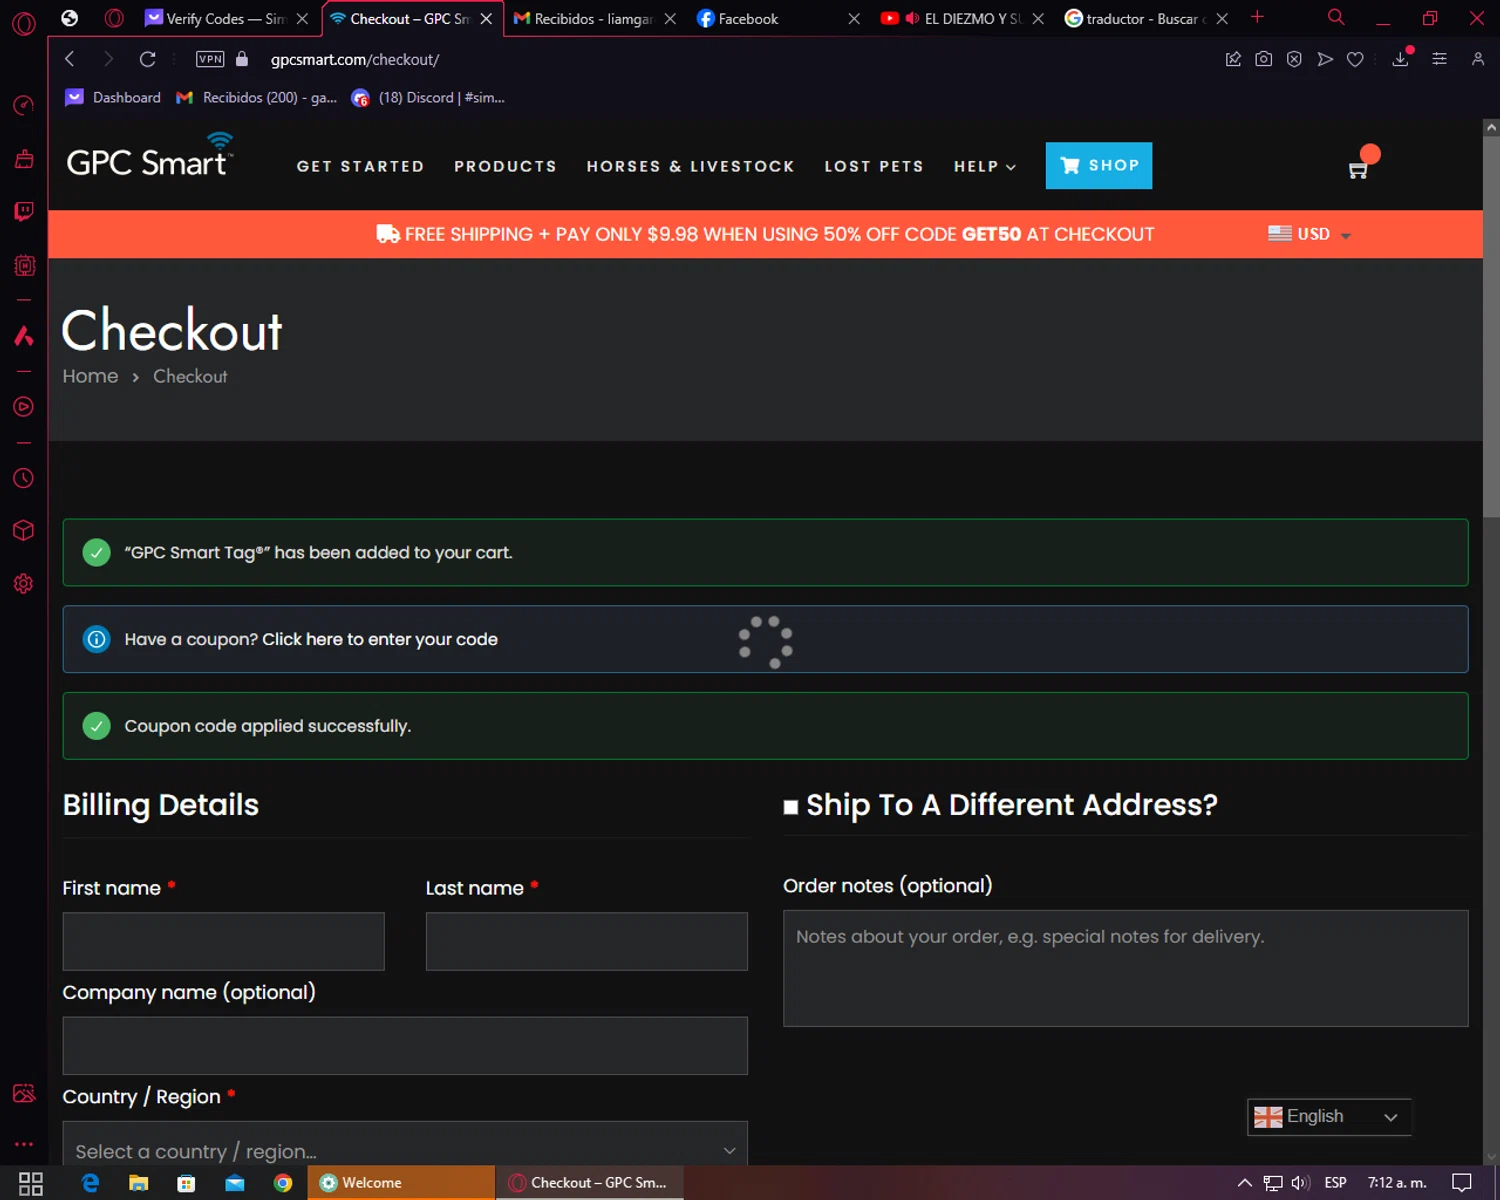Image resolution: width=1500 pixels, height=1200 pixels.
Task: Expand the HELP dropdown menu
Action: click(985, 166)
